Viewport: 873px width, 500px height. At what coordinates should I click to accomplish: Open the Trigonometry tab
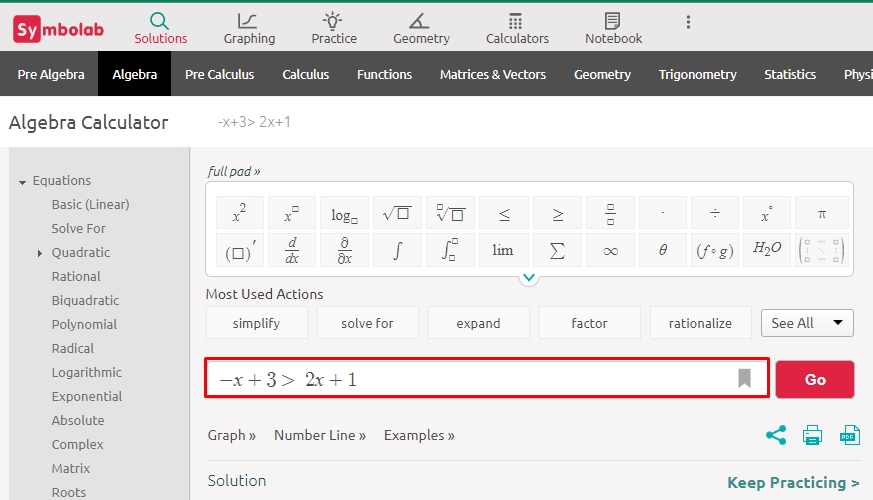coord(698,74)
